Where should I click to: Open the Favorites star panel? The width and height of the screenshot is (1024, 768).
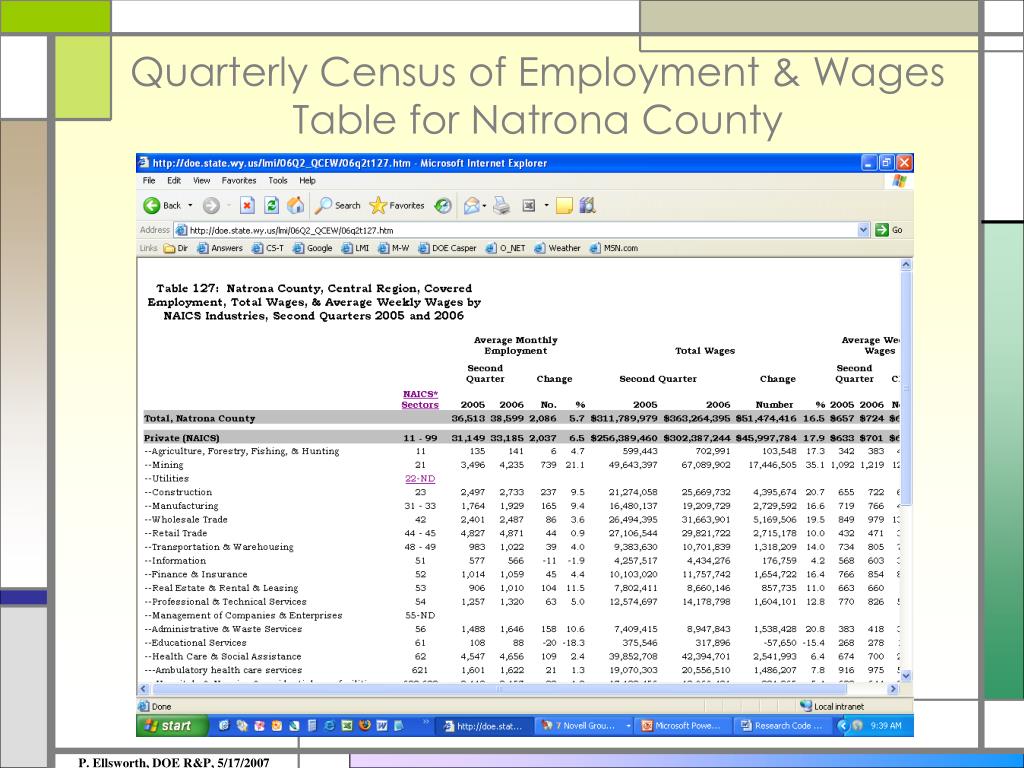(397, 206)
